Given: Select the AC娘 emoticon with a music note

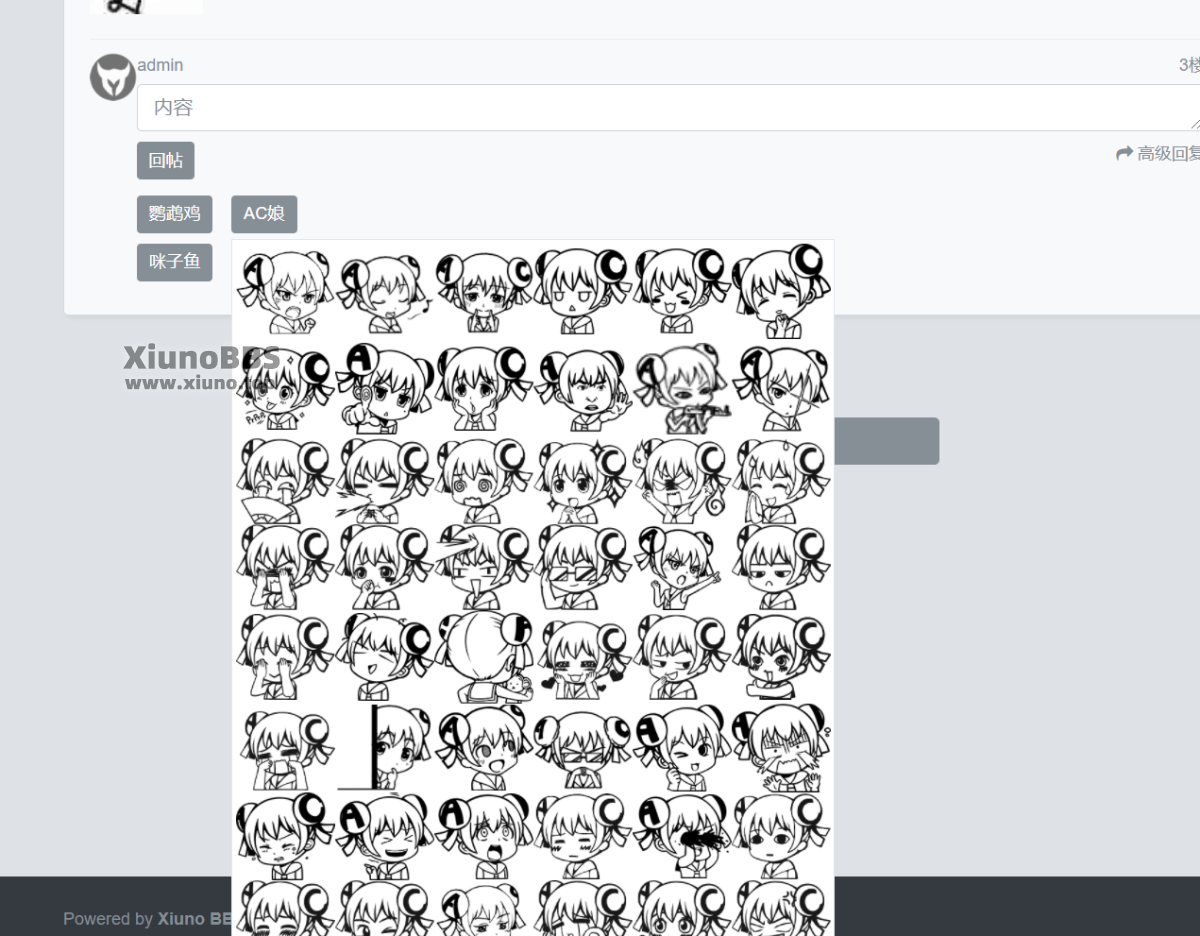Looking at the screenshot, I should [x=384, y=292].
